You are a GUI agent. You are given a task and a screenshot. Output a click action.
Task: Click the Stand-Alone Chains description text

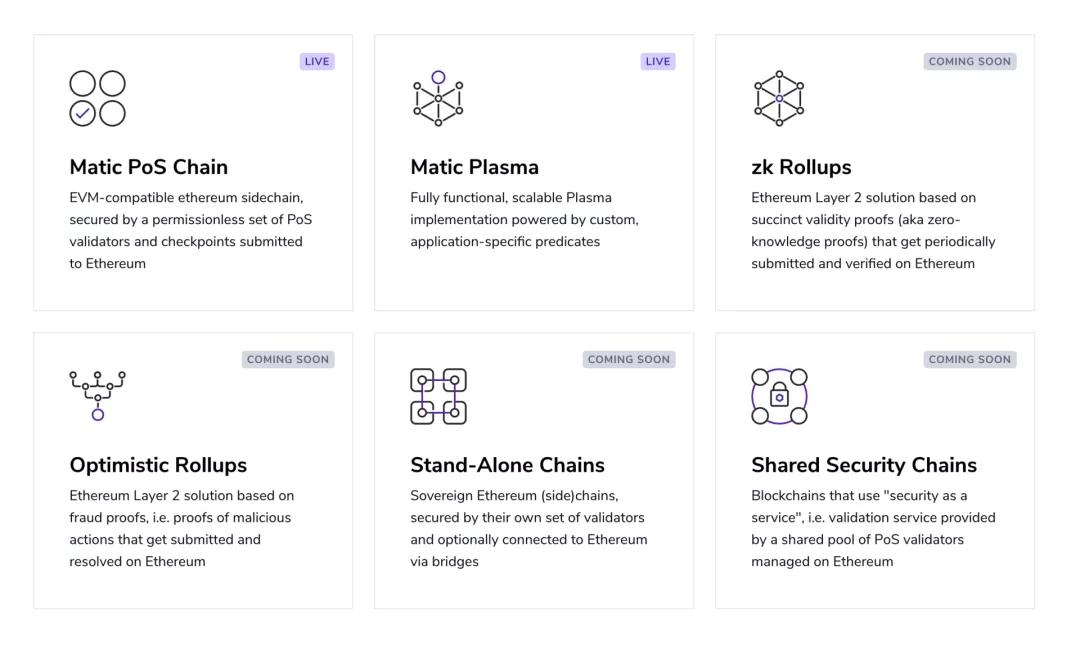point(528,529)
